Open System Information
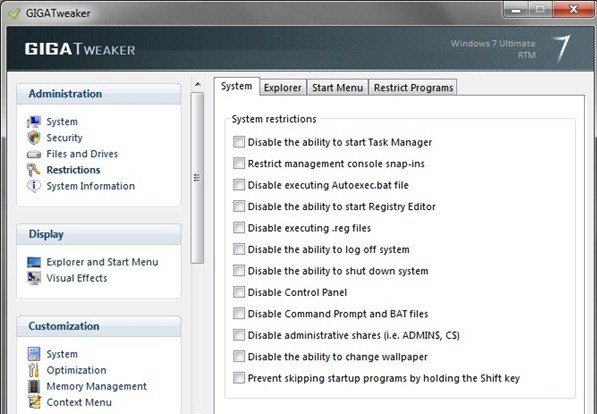 click(91, 186)
